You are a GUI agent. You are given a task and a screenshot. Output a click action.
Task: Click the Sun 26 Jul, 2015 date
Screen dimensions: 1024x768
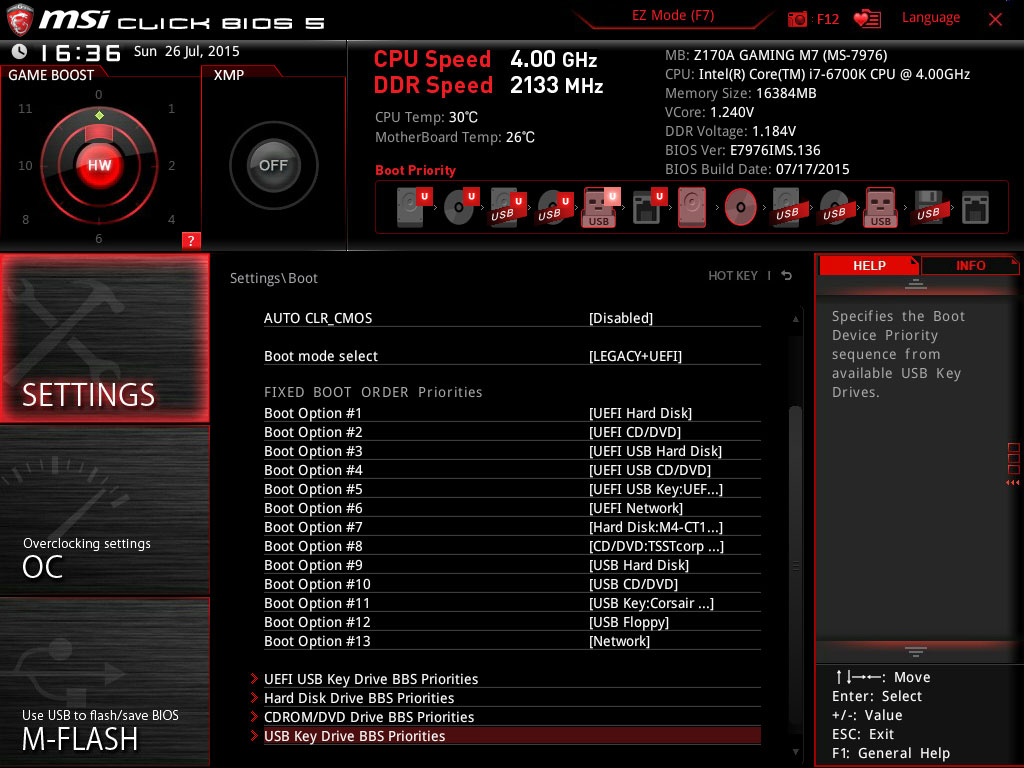[x=187, y=52]
